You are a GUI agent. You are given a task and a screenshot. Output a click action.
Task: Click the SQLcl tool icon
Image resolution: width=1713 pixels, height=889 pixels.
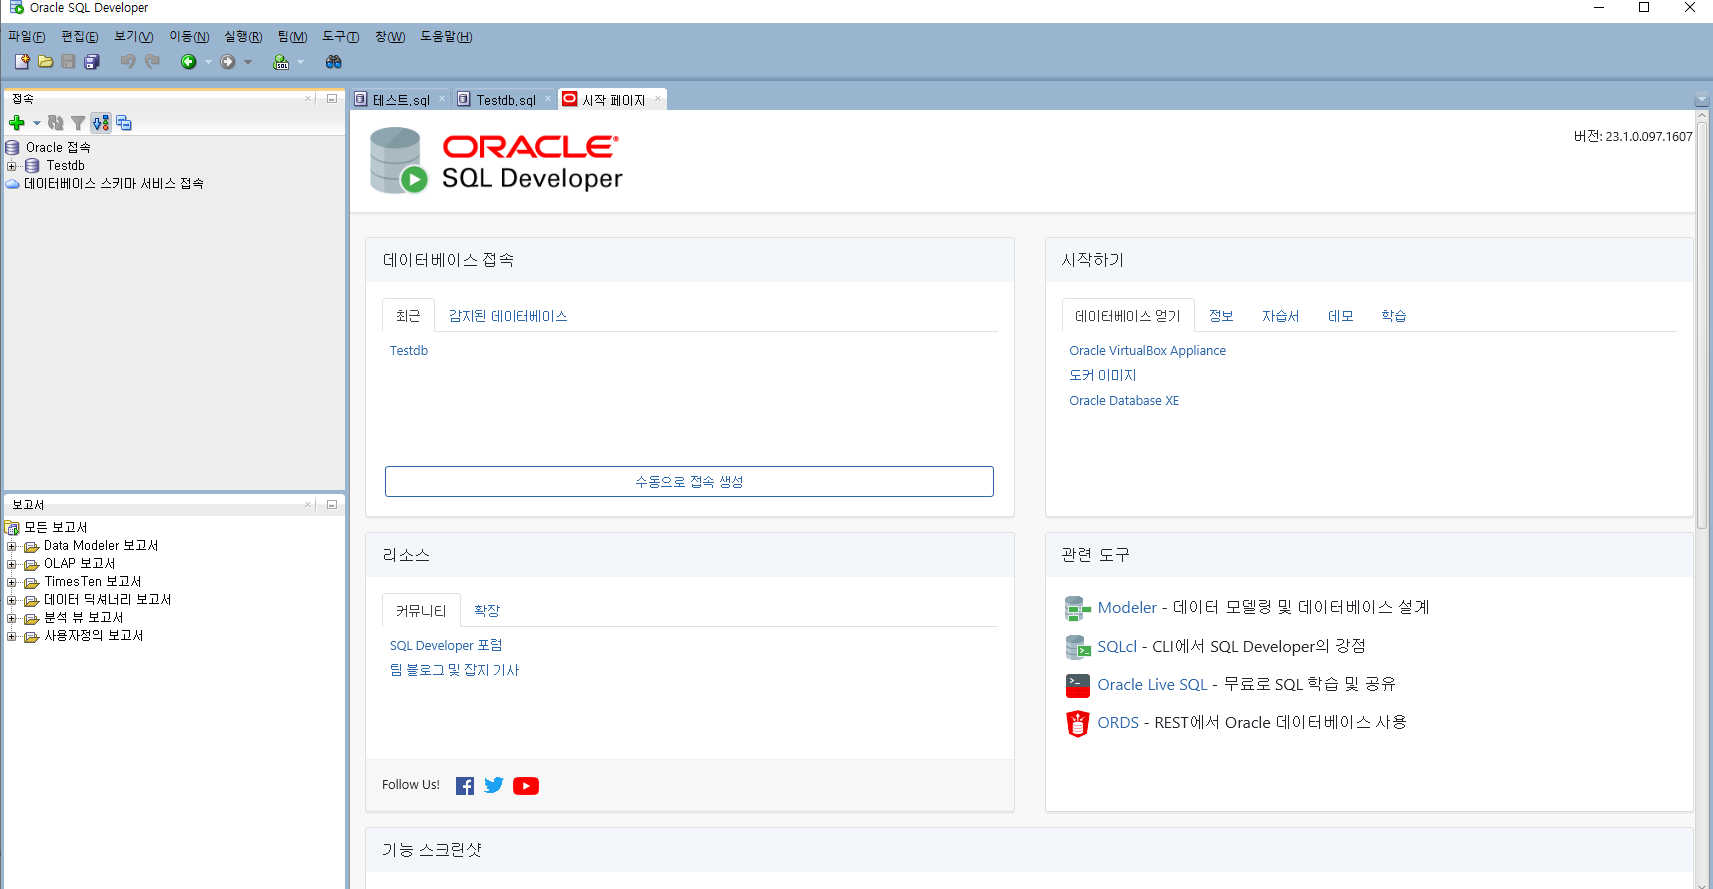[x=1077, y=647]
